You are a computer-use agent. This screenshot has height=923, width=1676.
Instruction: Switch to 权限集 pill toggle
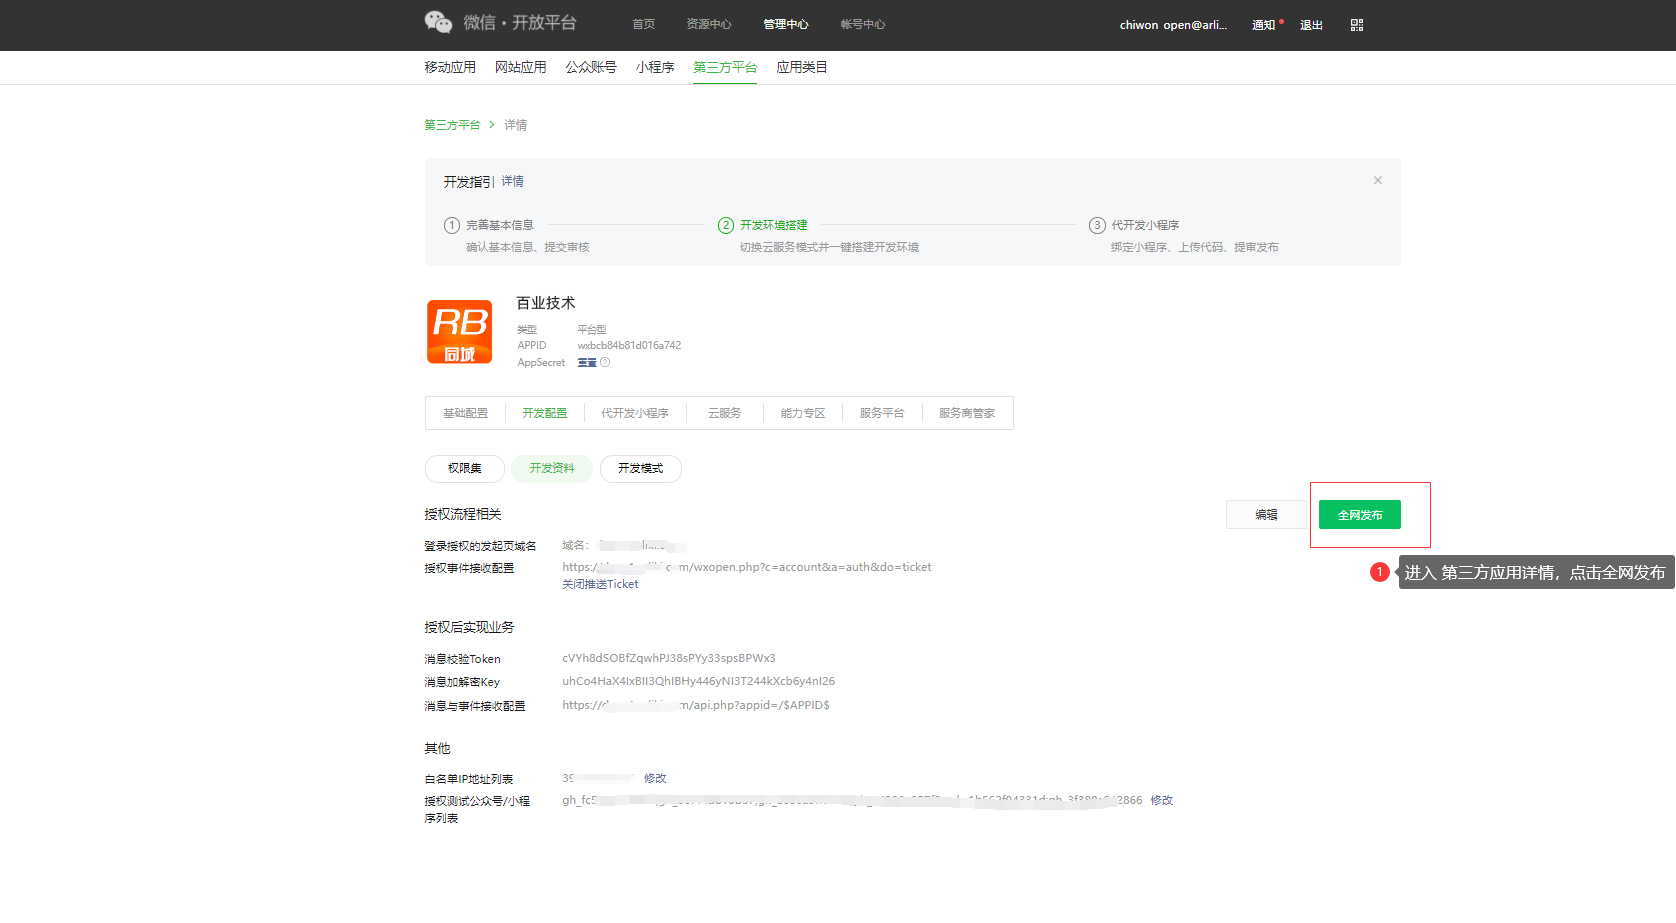pos(464,469)
